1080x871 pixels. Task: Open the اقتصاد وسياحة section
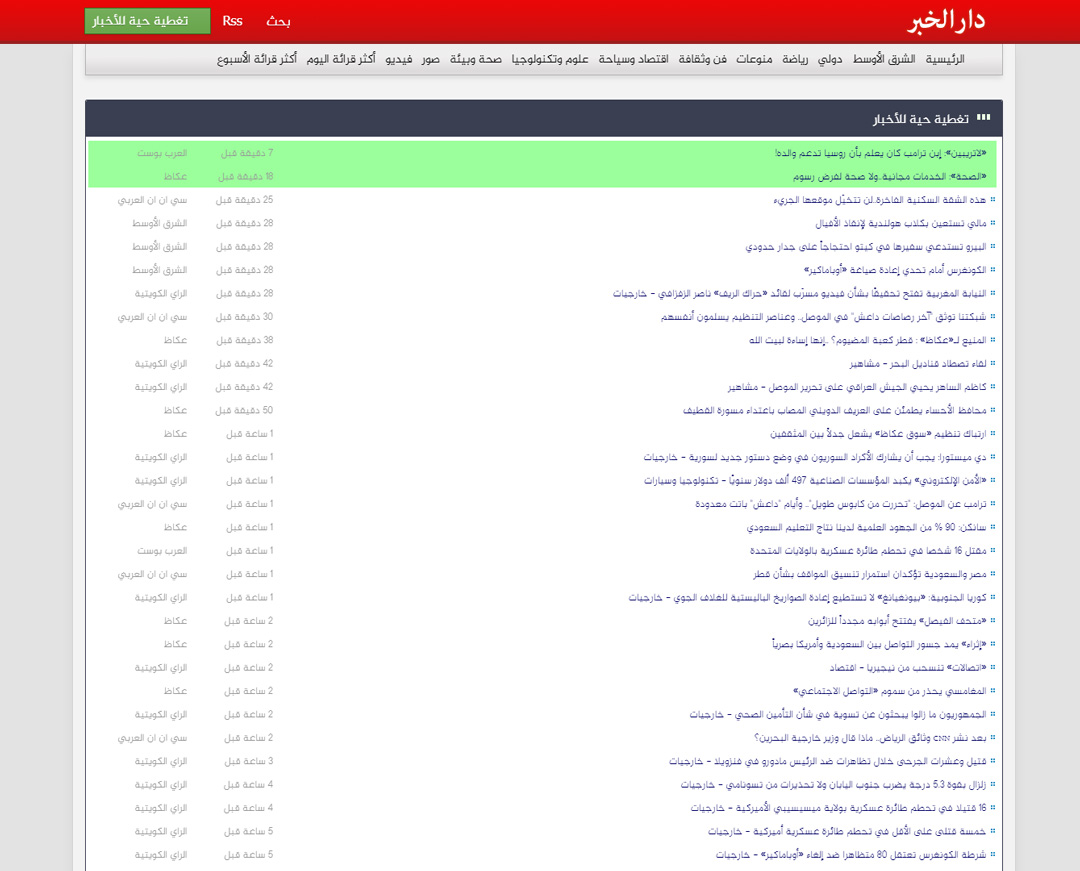pyautogui.click(x=634, y=60)
